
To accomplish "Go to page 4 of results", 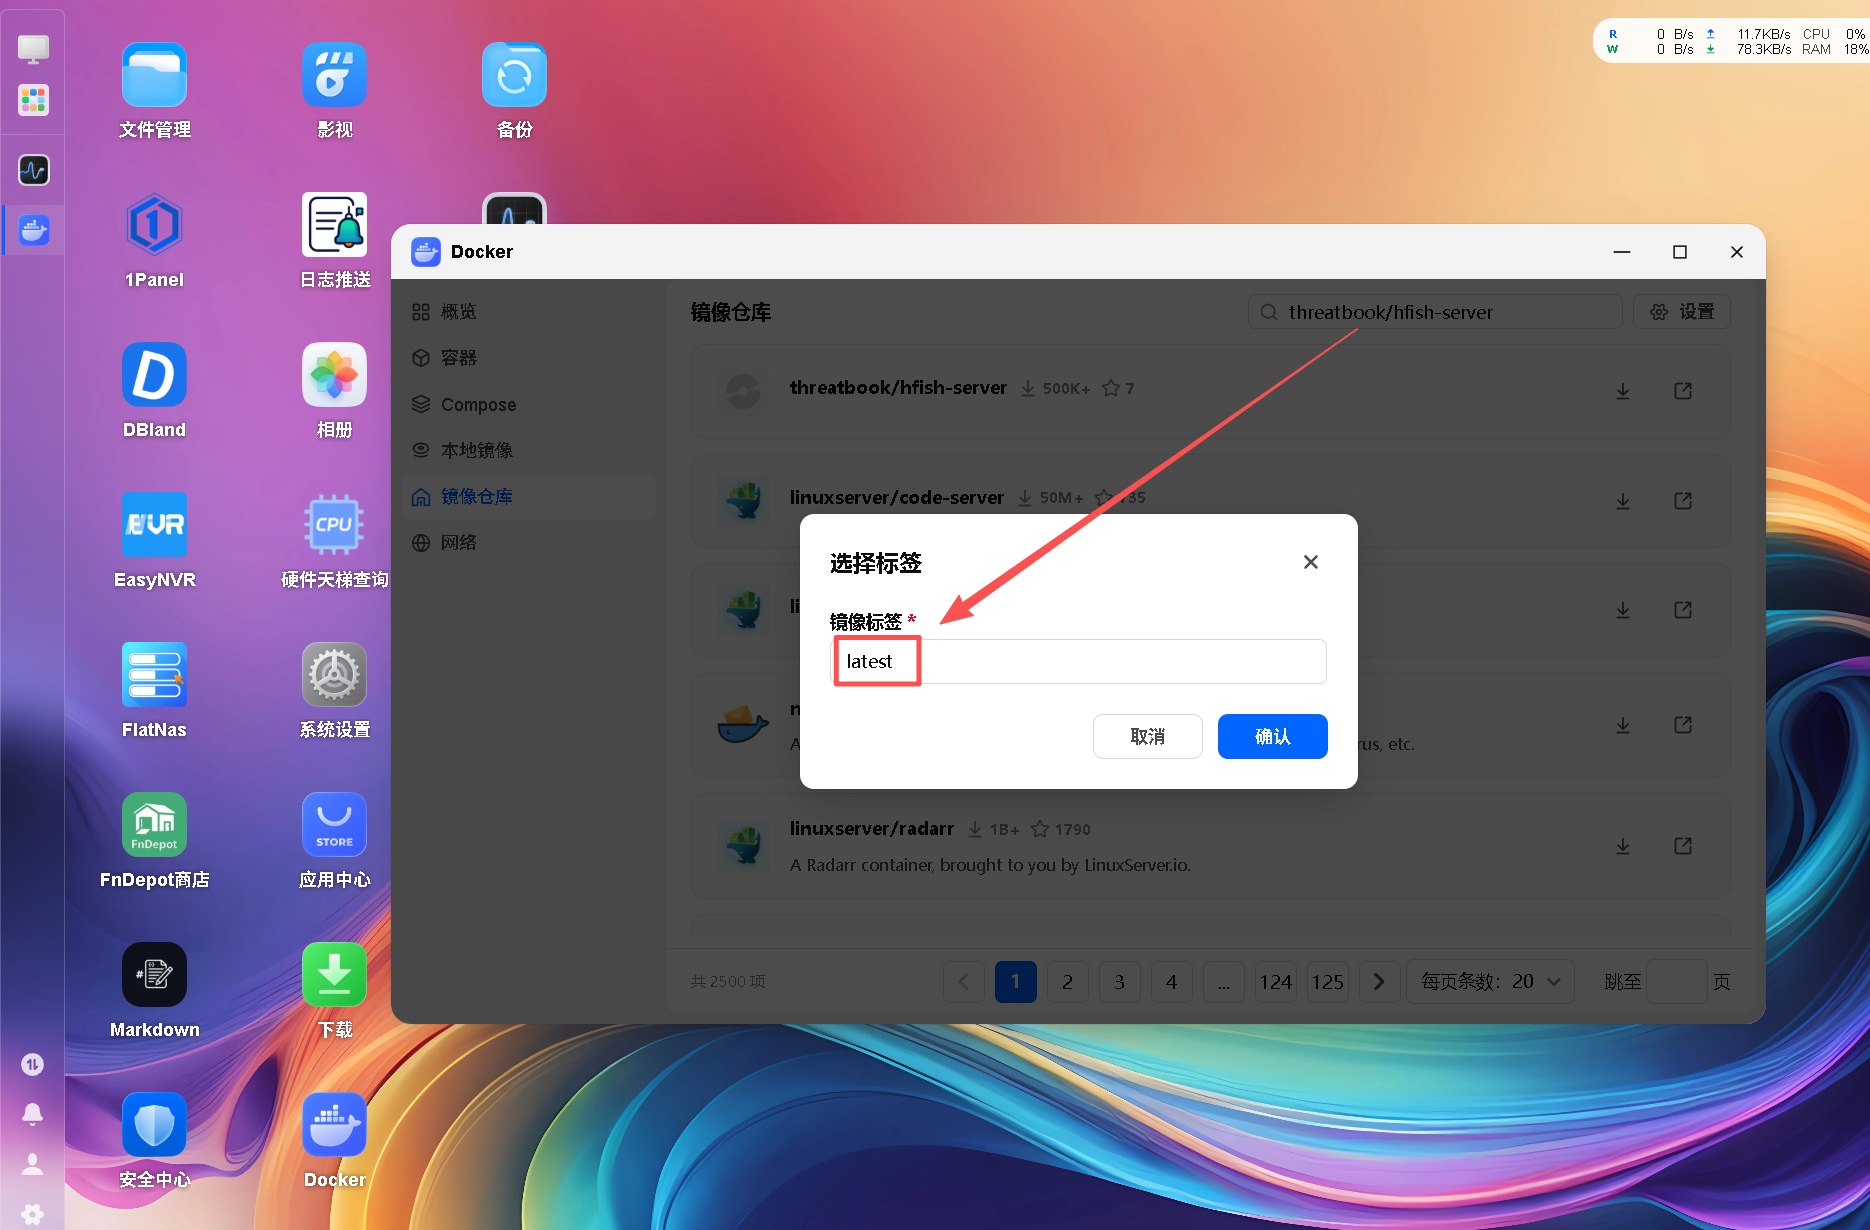I will click(x=1171, y=982).
